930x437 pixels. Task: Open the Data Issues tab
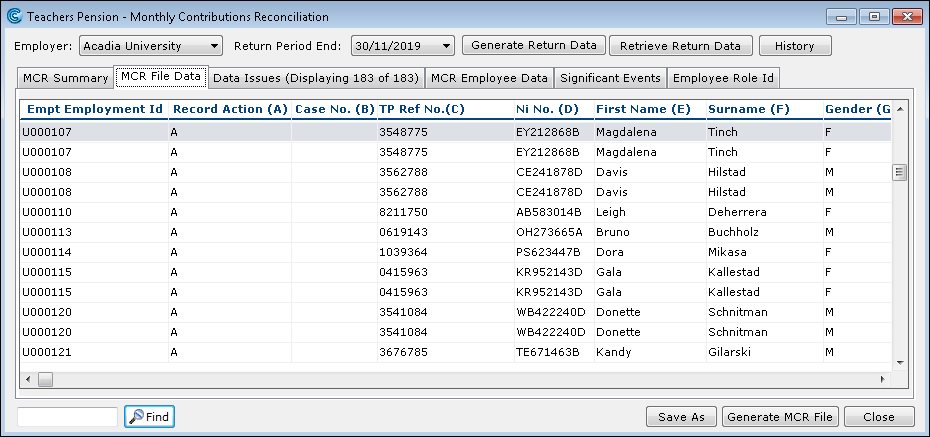tap(316, 78)
